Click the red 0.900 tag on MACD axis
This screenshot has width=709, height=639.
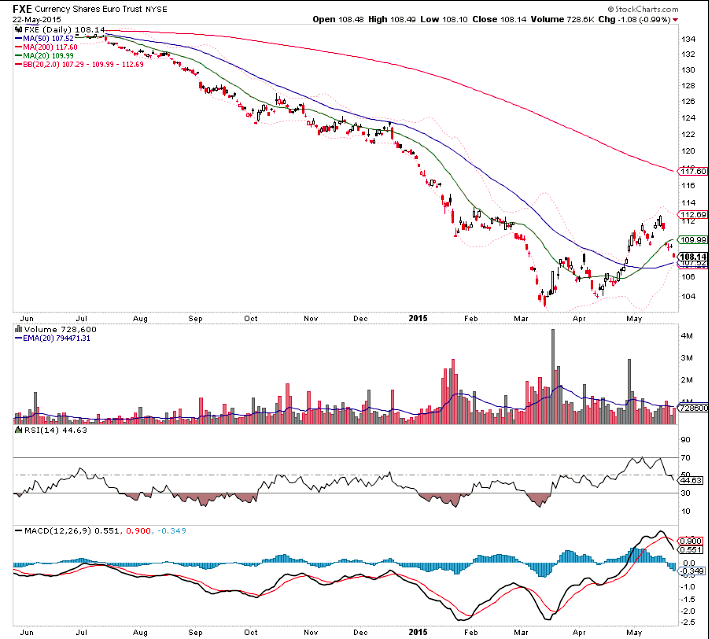pyautogui.click(x=690, y=541)
